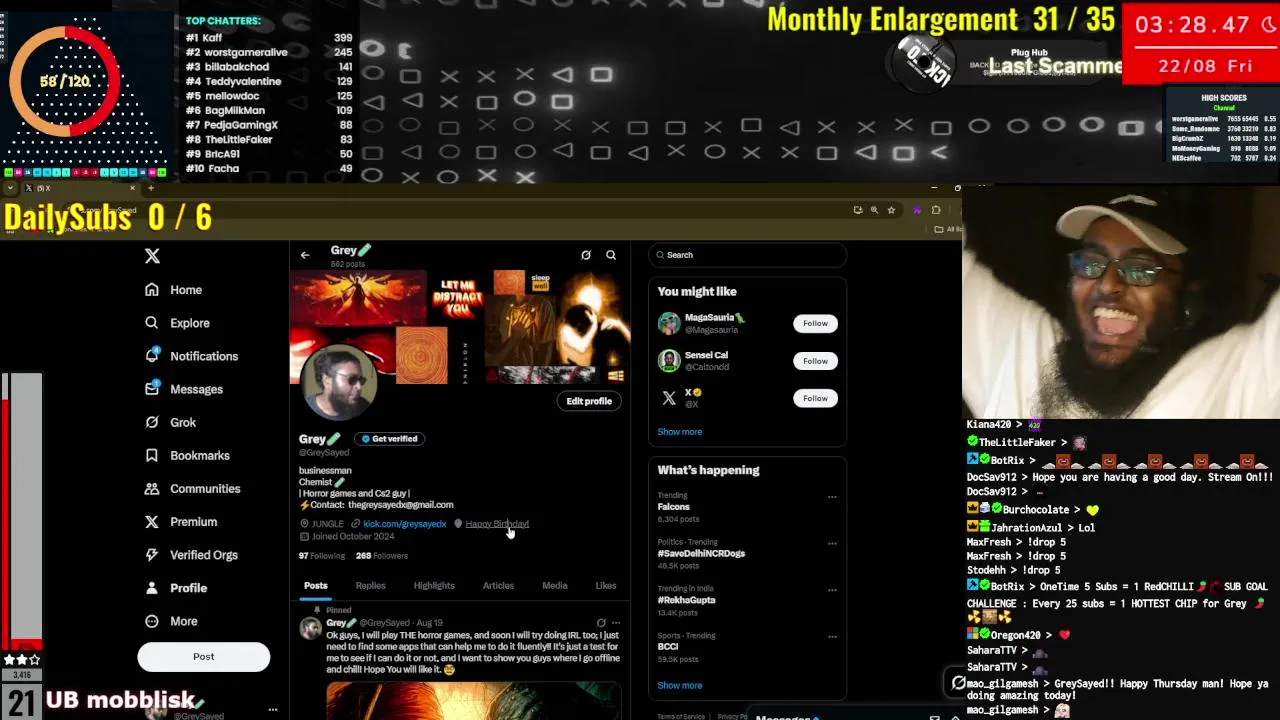This screenshot has height=720, width=1280.
Task: Open the 97 Following list
Action: click(321, 556)
